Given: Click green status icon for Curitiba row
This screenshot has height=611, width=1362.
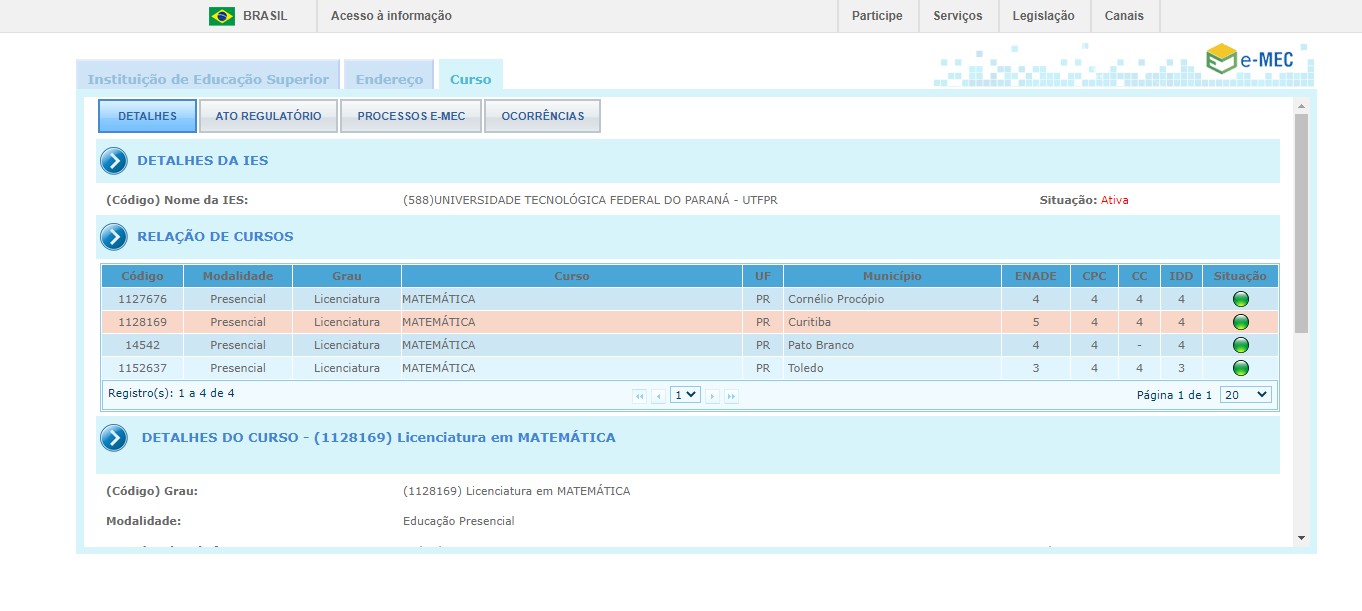Looking at the screenshot, I should pyautogui.click(x=1240, y=322).
